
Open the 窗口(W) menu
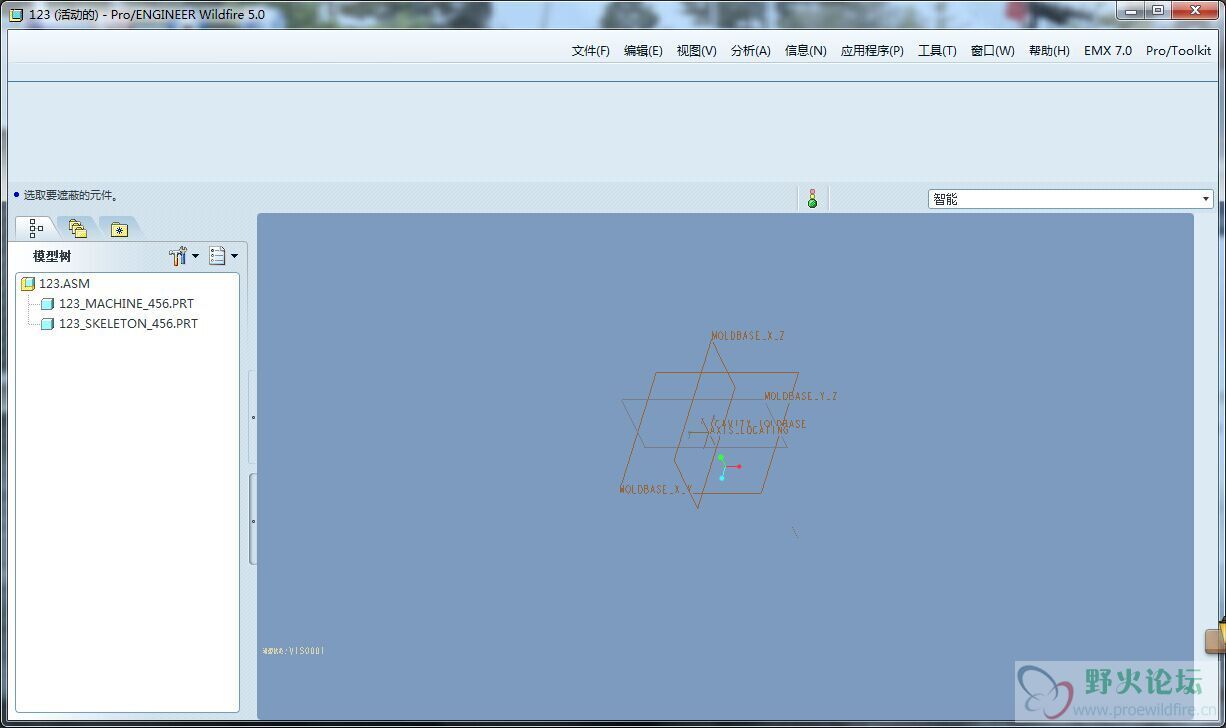pos(992,51)
